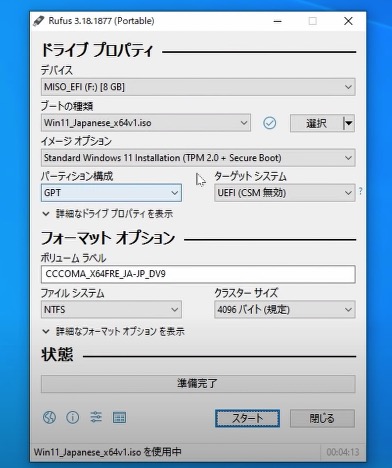Image resolution: width=392 pixels, height=468 pixels.
Task: Click the 状態 heading
Action: 57,354
